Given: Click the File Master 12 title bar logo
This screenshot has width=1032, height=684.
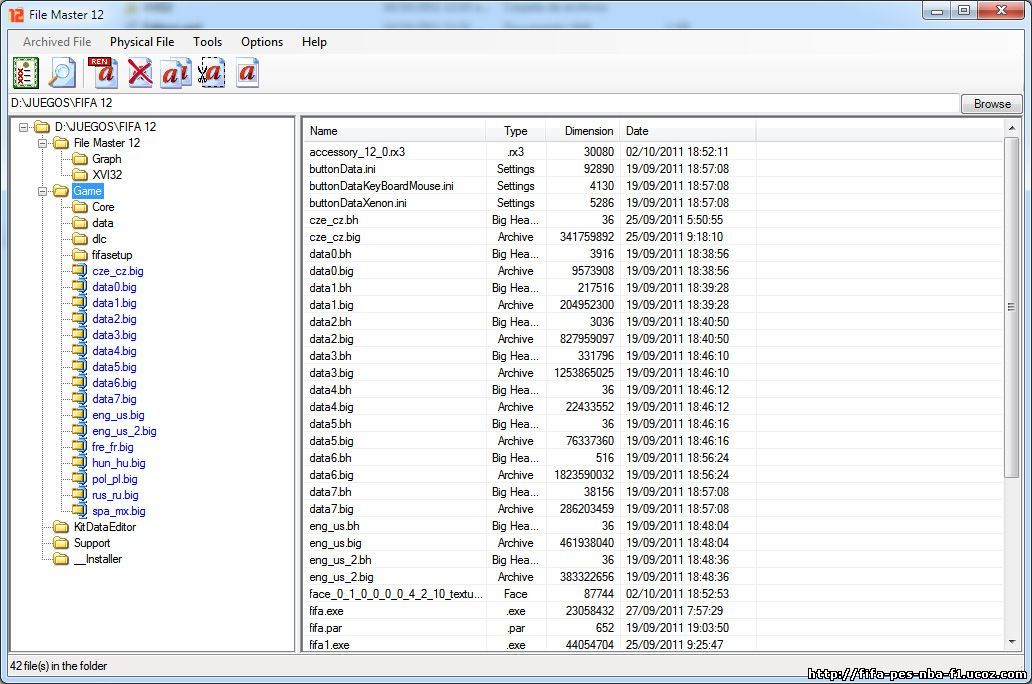Looking at the screenshot, I should pos(16,14).
